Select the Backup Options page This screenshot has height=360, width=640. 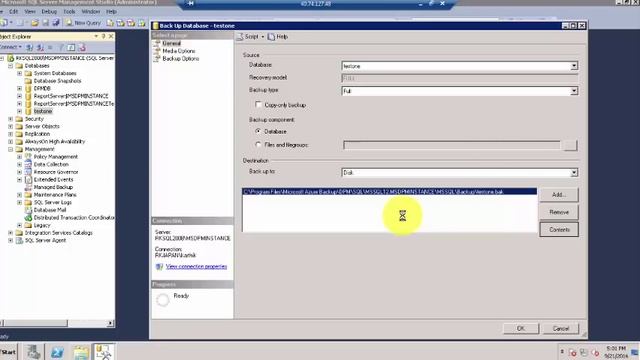tap(181, 59)
